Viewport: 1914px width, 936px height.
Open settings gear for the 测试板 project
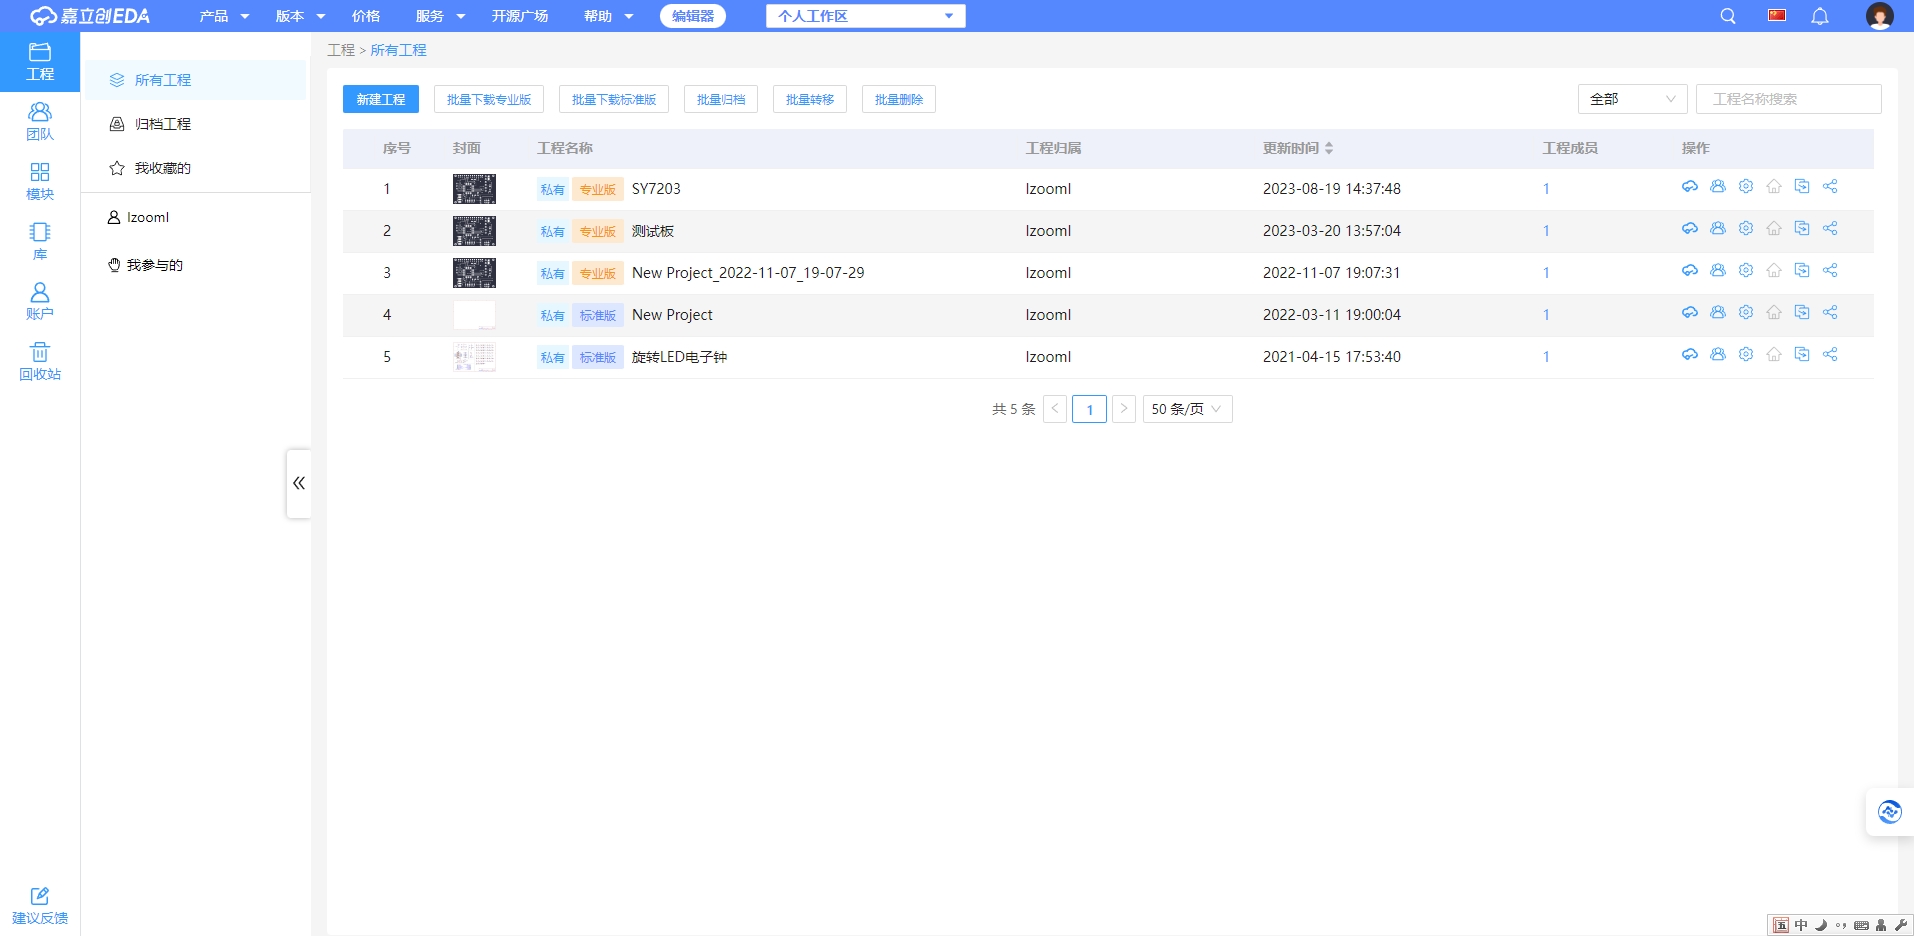(x=1746, y=229)
